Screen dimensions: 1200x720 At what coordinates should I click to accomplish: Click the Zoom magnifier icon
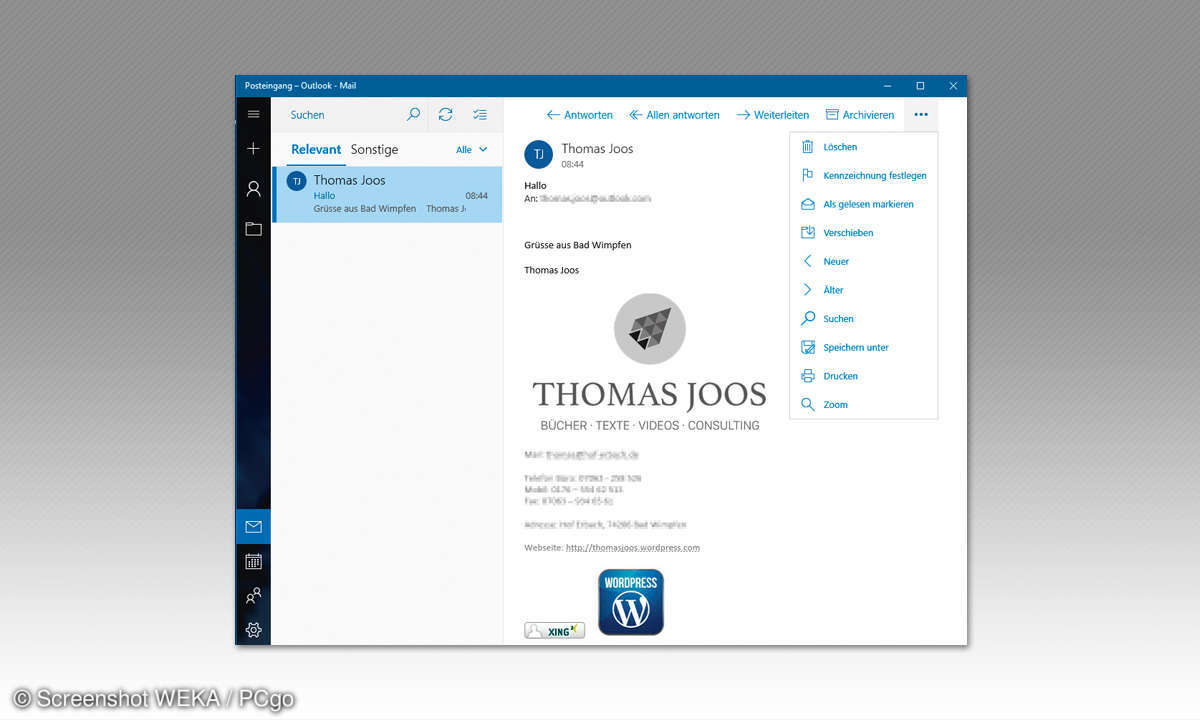[x=808, y=405]
